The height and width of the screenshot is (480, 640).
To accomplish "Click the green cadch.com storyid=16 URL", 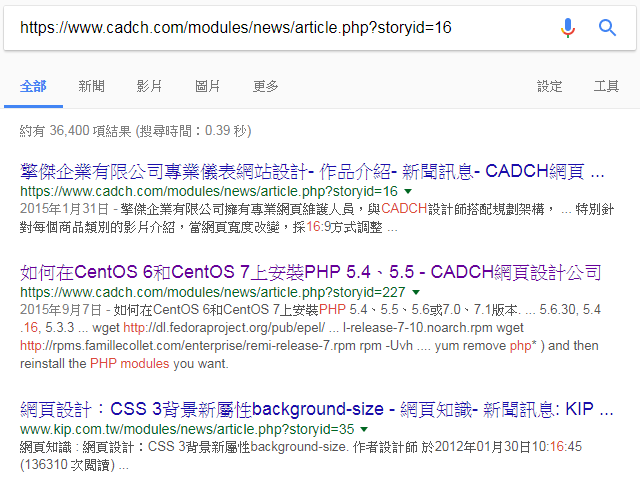I will [208, 191].
